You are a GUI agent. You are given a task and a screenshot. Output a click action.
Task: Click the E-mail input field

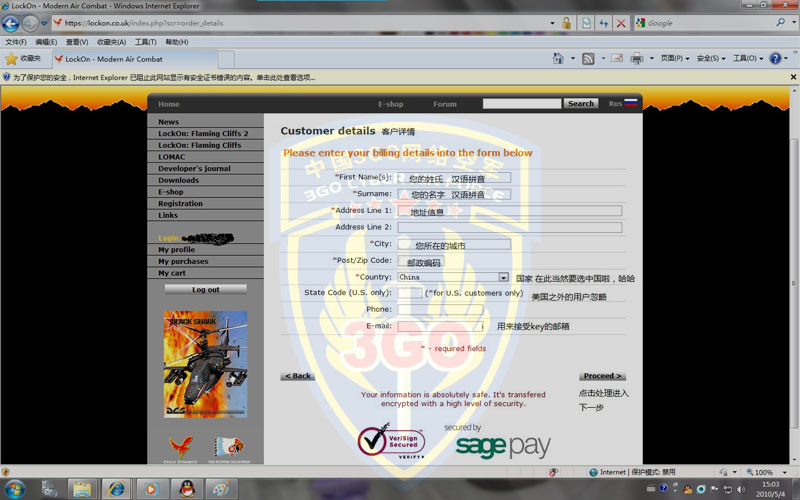(440, 327)
